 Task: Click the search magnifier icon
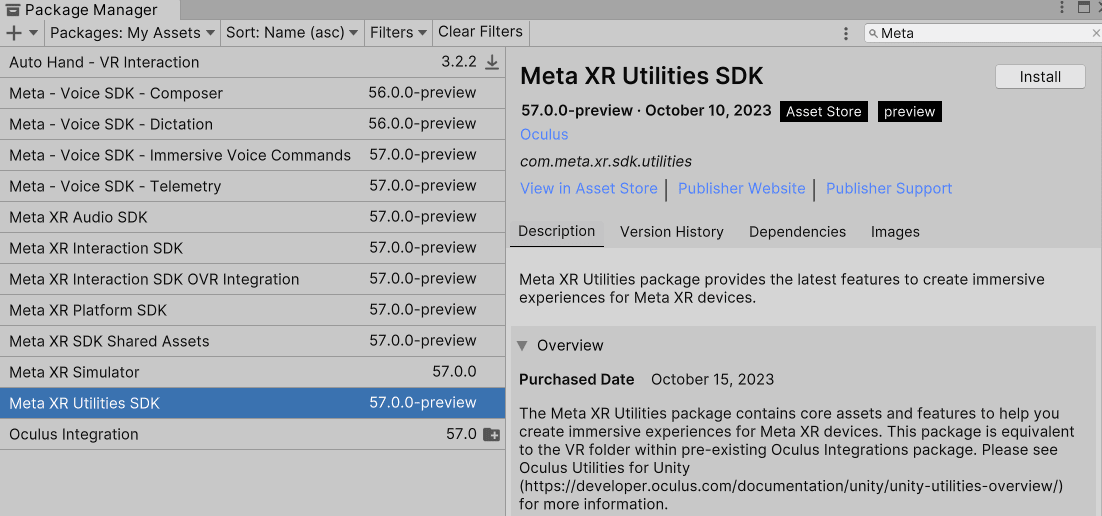point(873,33)
